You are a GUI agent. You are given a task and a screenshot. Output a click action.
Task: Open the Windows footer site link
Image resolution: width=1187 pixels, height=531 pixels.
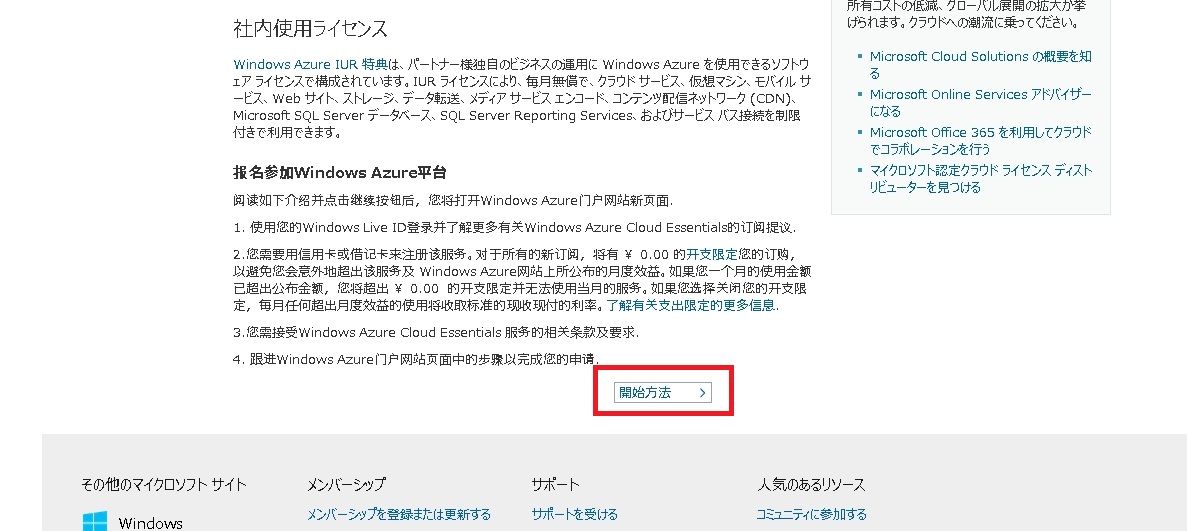click(151, 523)
